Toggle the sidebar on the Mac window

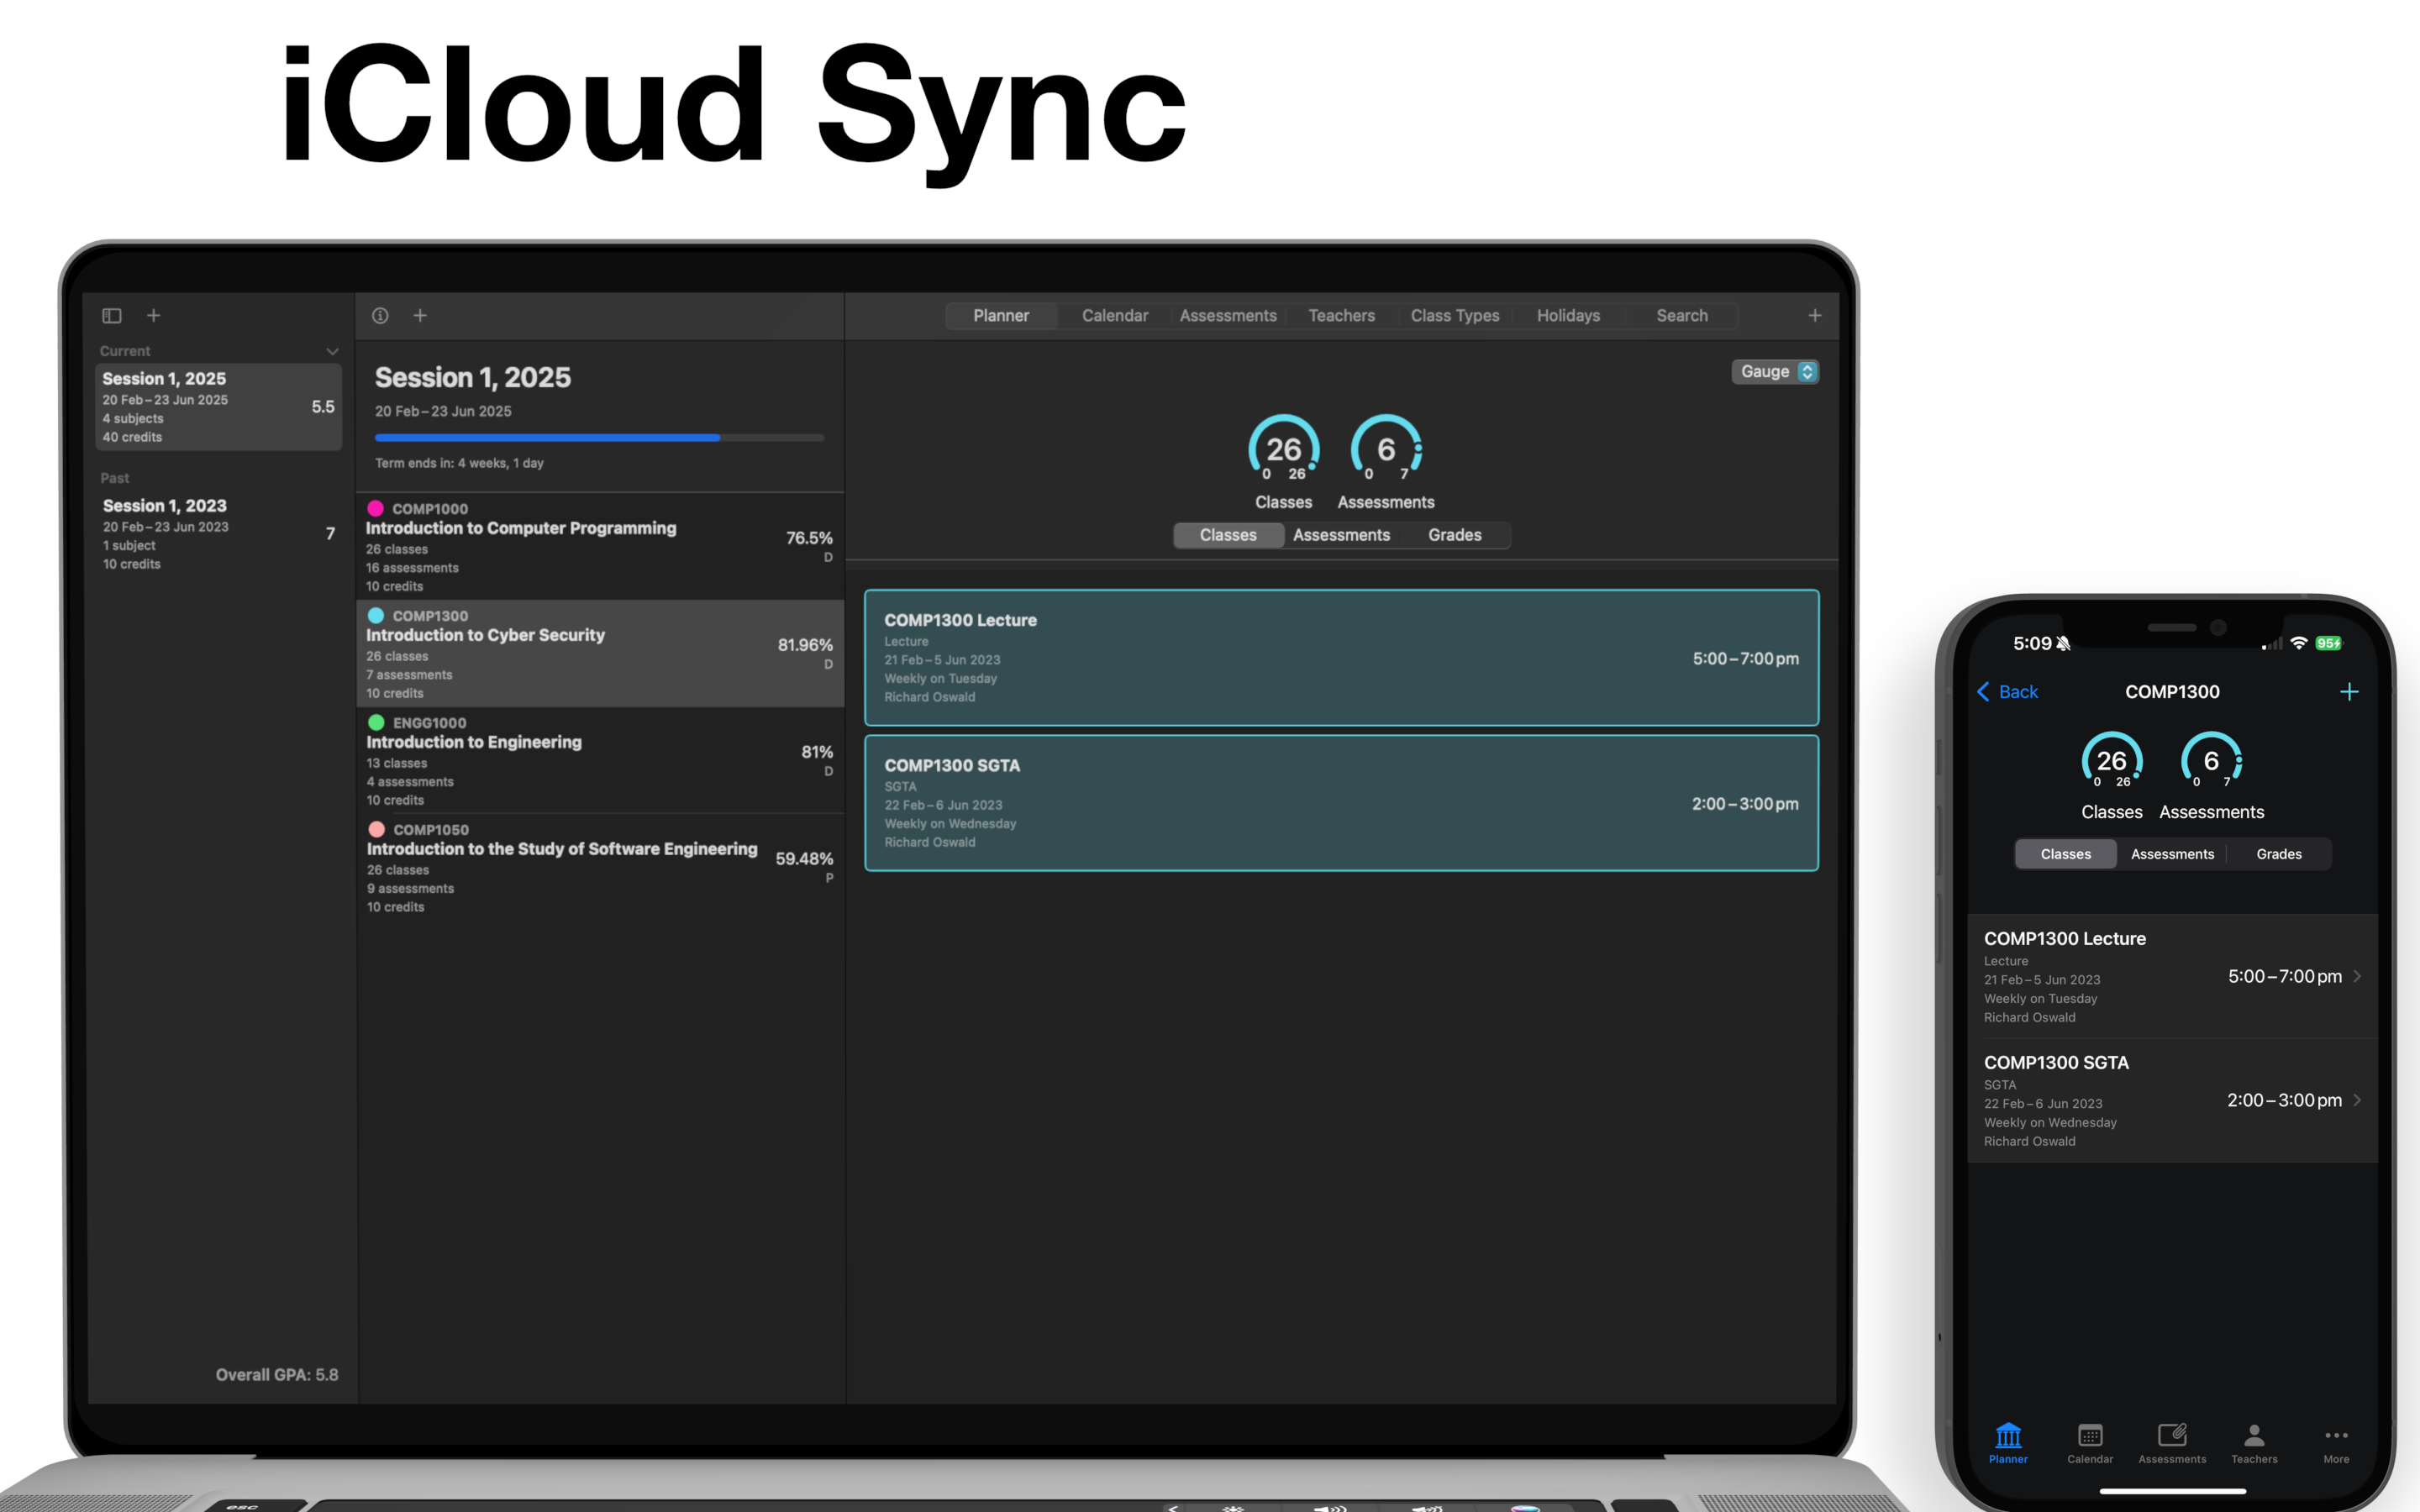click(112, 316)
